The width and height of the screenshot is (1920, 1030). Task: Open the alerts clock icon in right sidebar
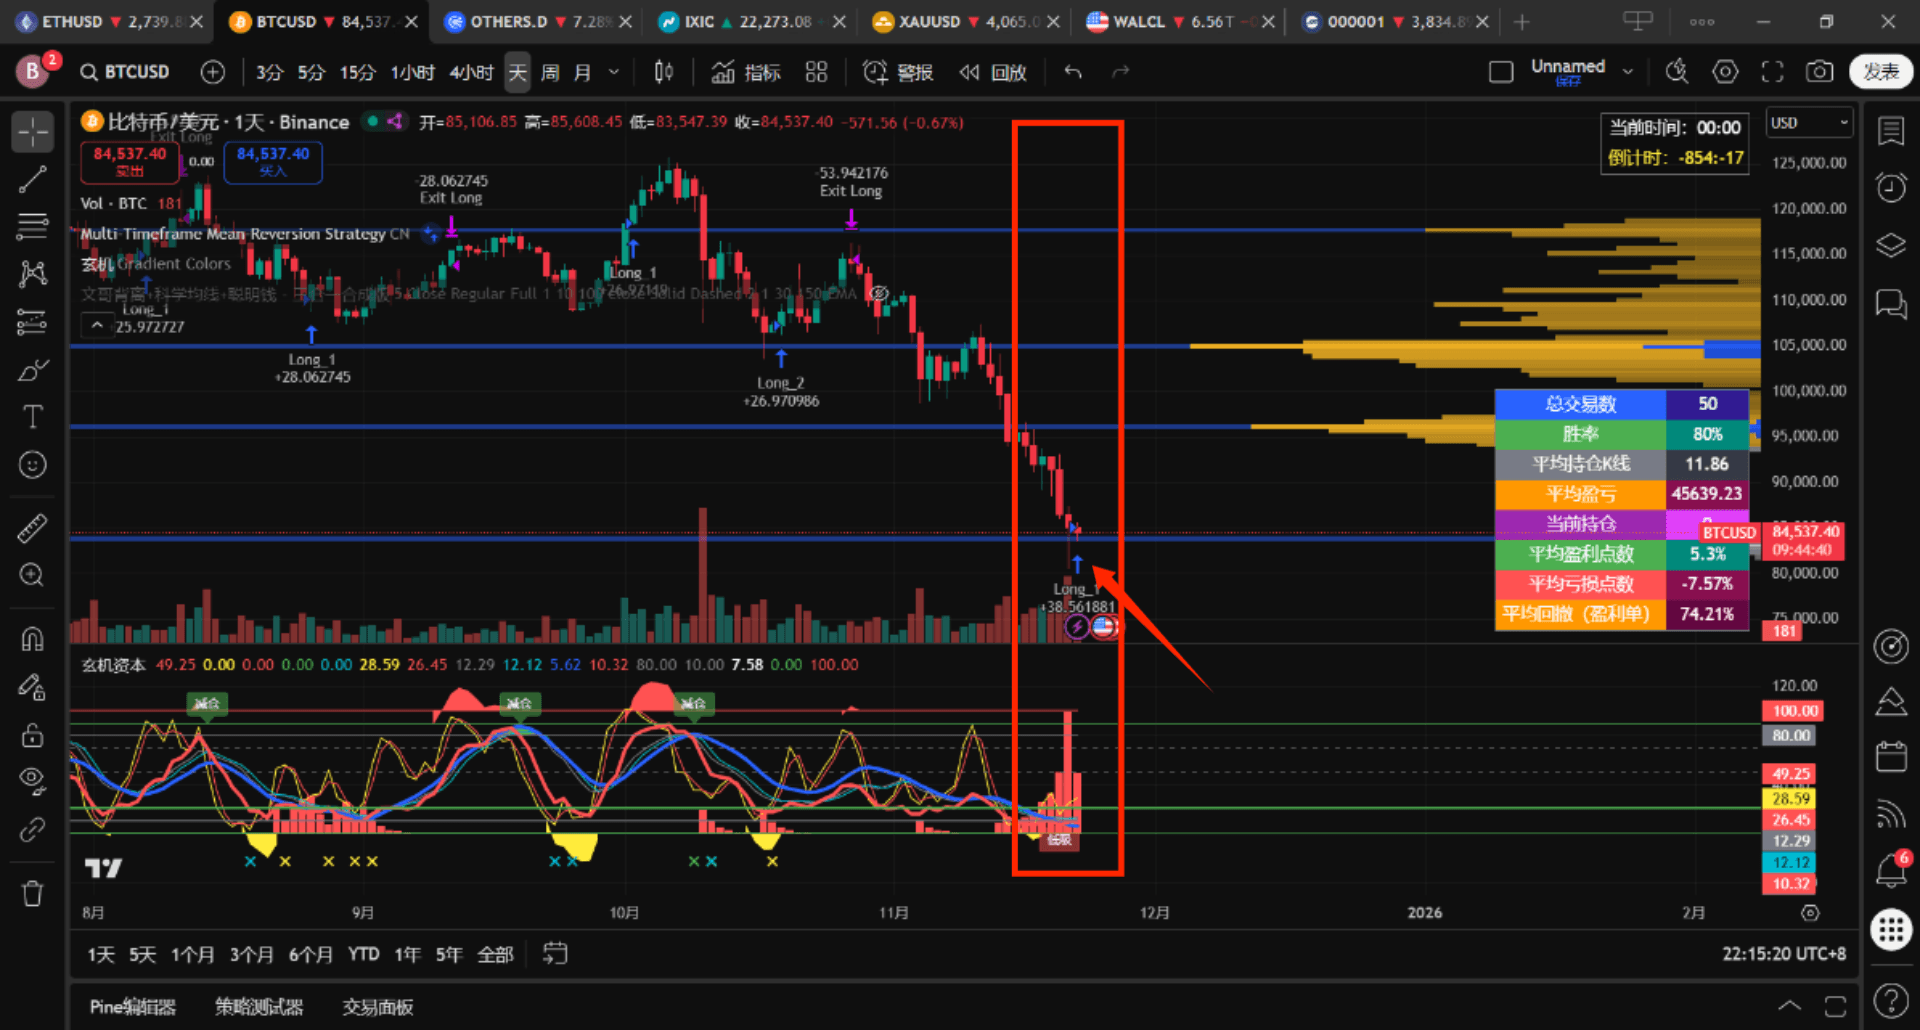pyautogui.click(x=1890, y=187)
